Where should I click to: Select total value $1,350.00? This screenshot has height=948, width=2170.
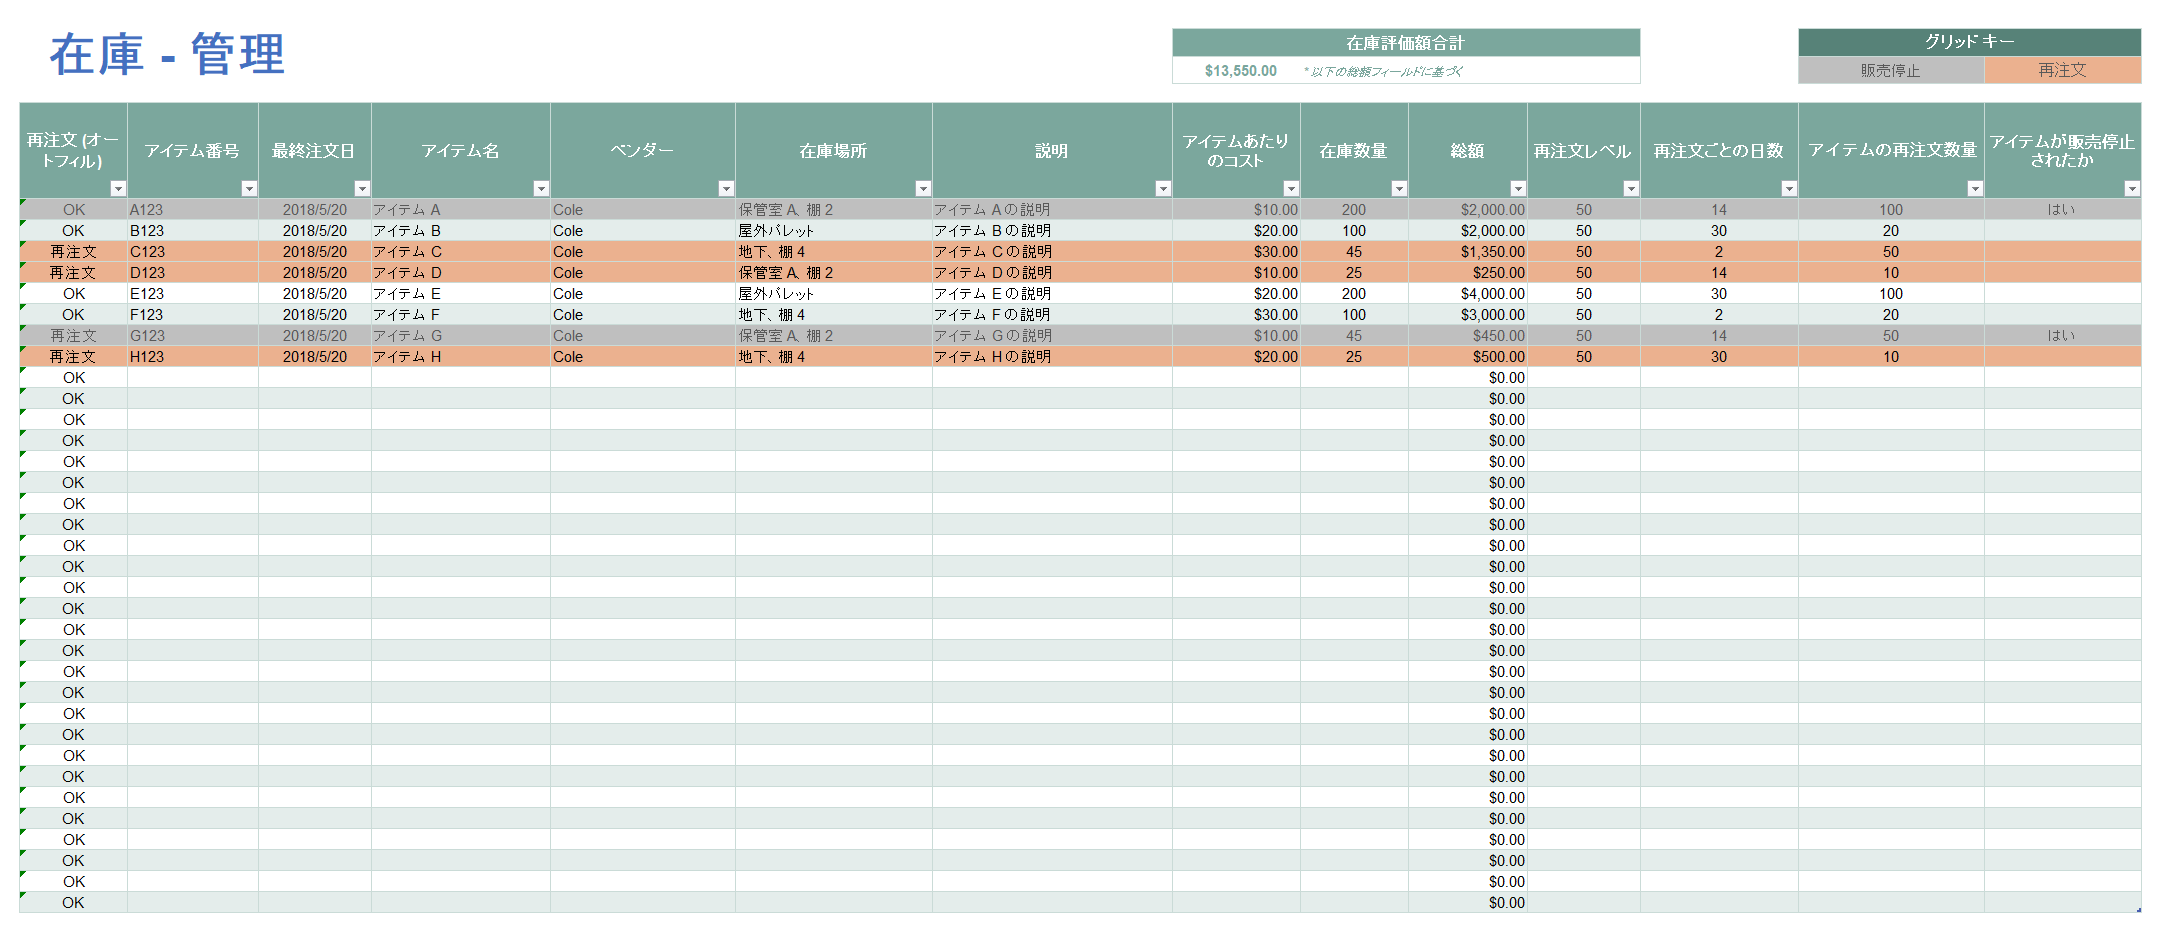[1468, 252]
